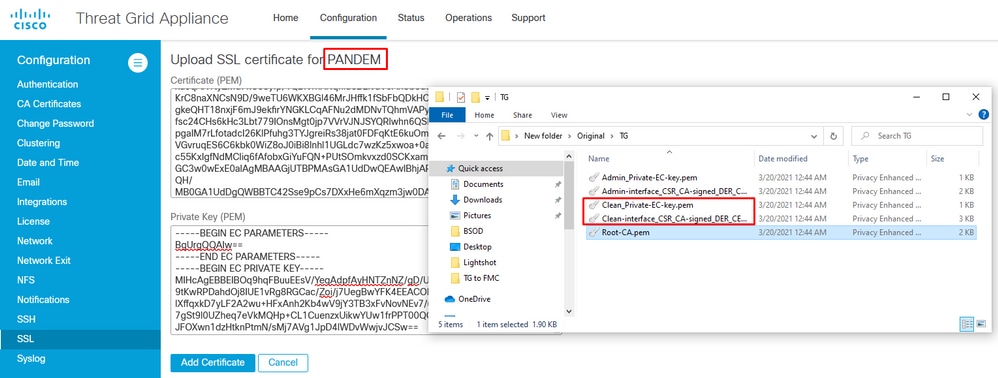
Task: Open CA Certificates page
Action: 49,104
